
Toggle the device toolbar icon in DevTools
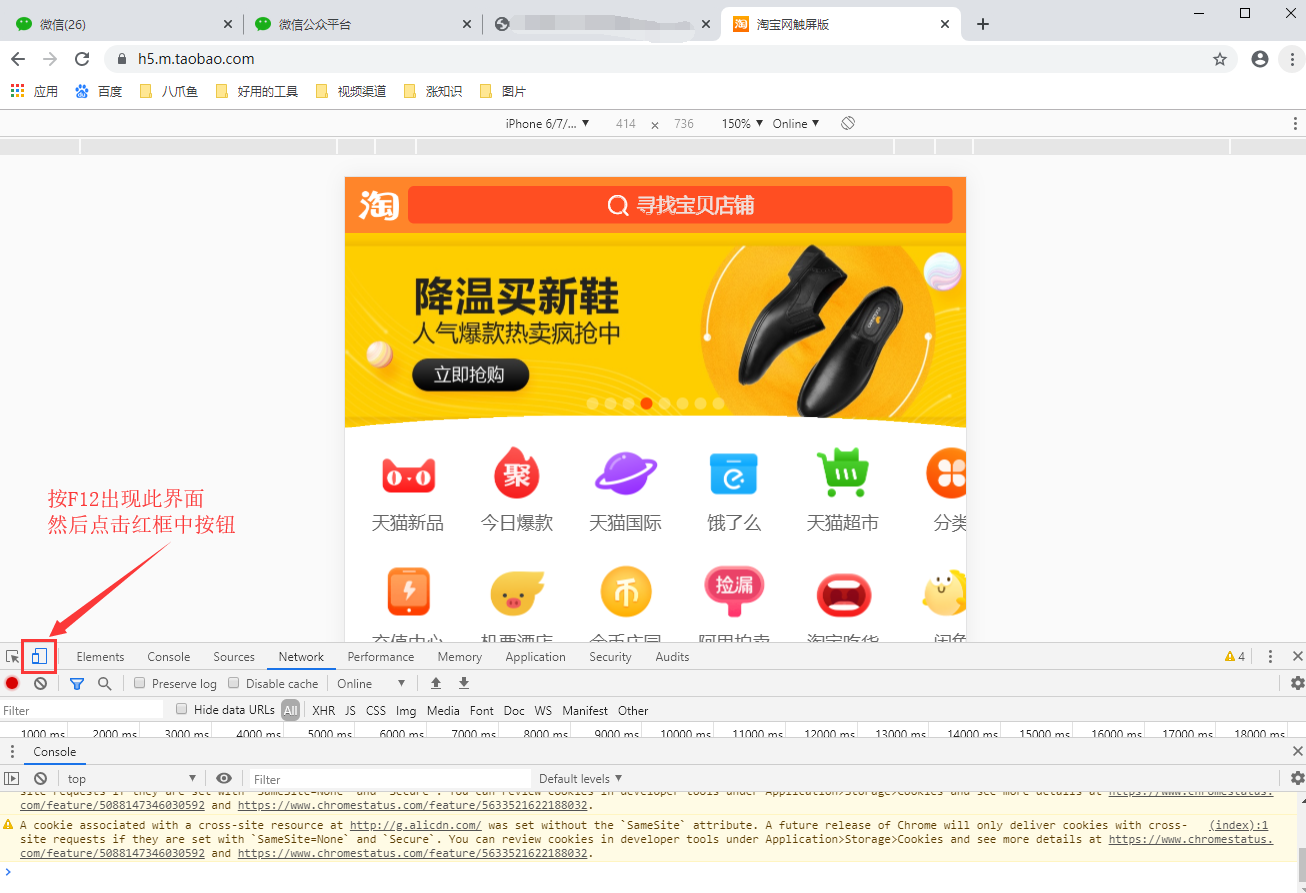pyautogui.click(x=40, y=657)
